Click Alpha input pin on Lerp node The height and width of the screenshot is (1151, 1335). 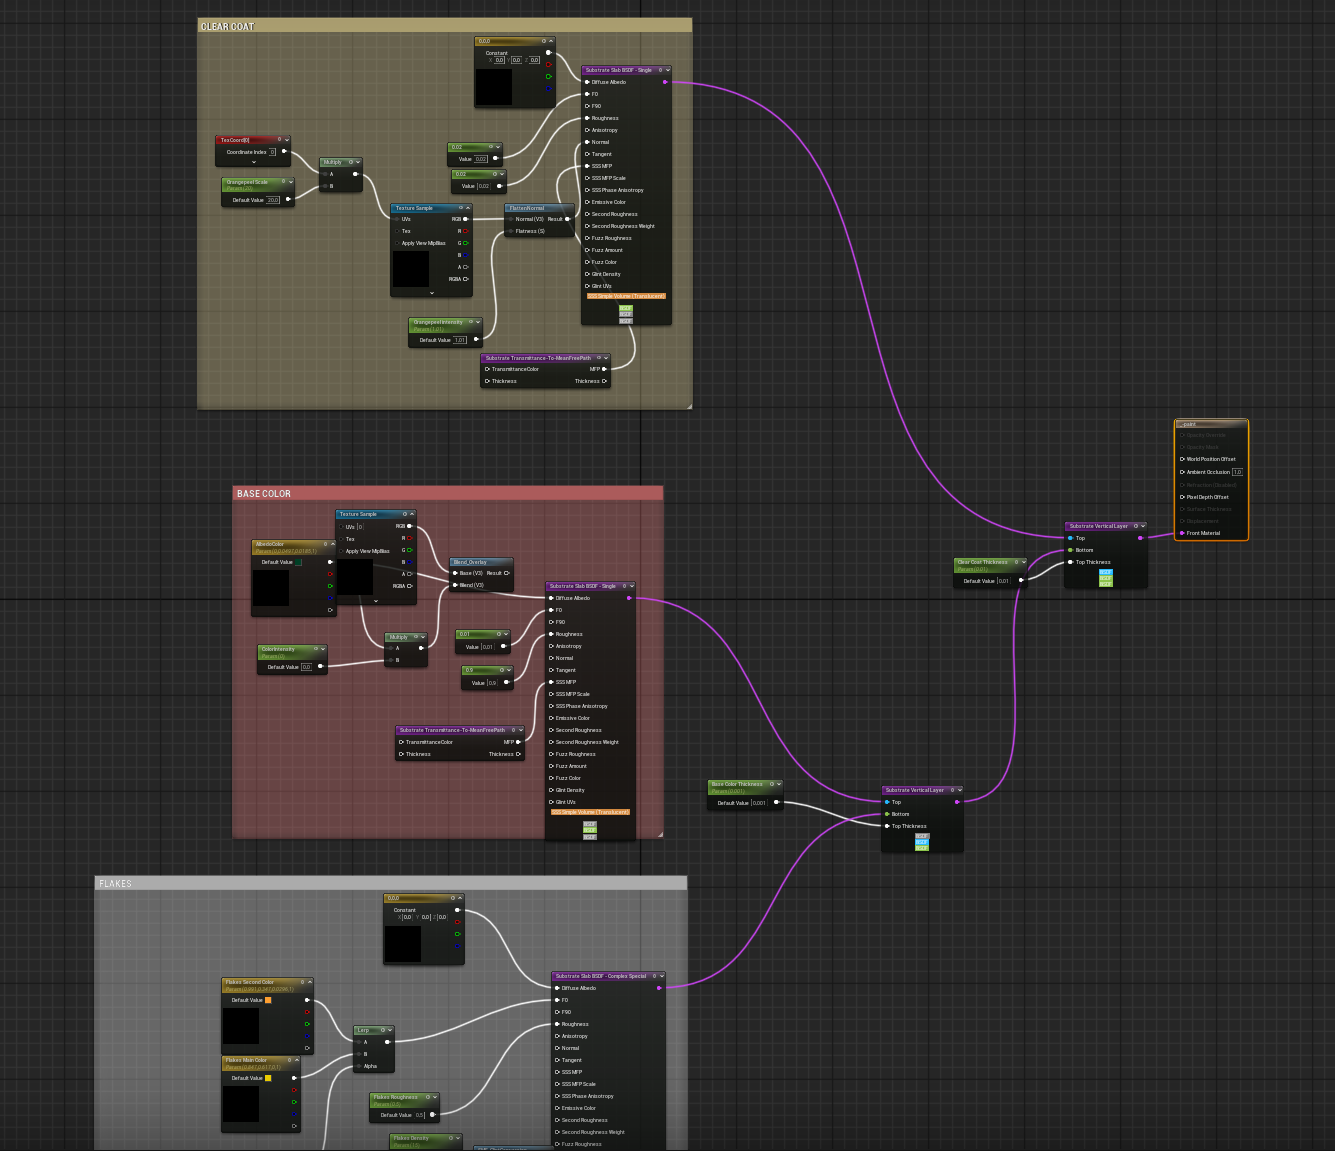(359, 1066)
